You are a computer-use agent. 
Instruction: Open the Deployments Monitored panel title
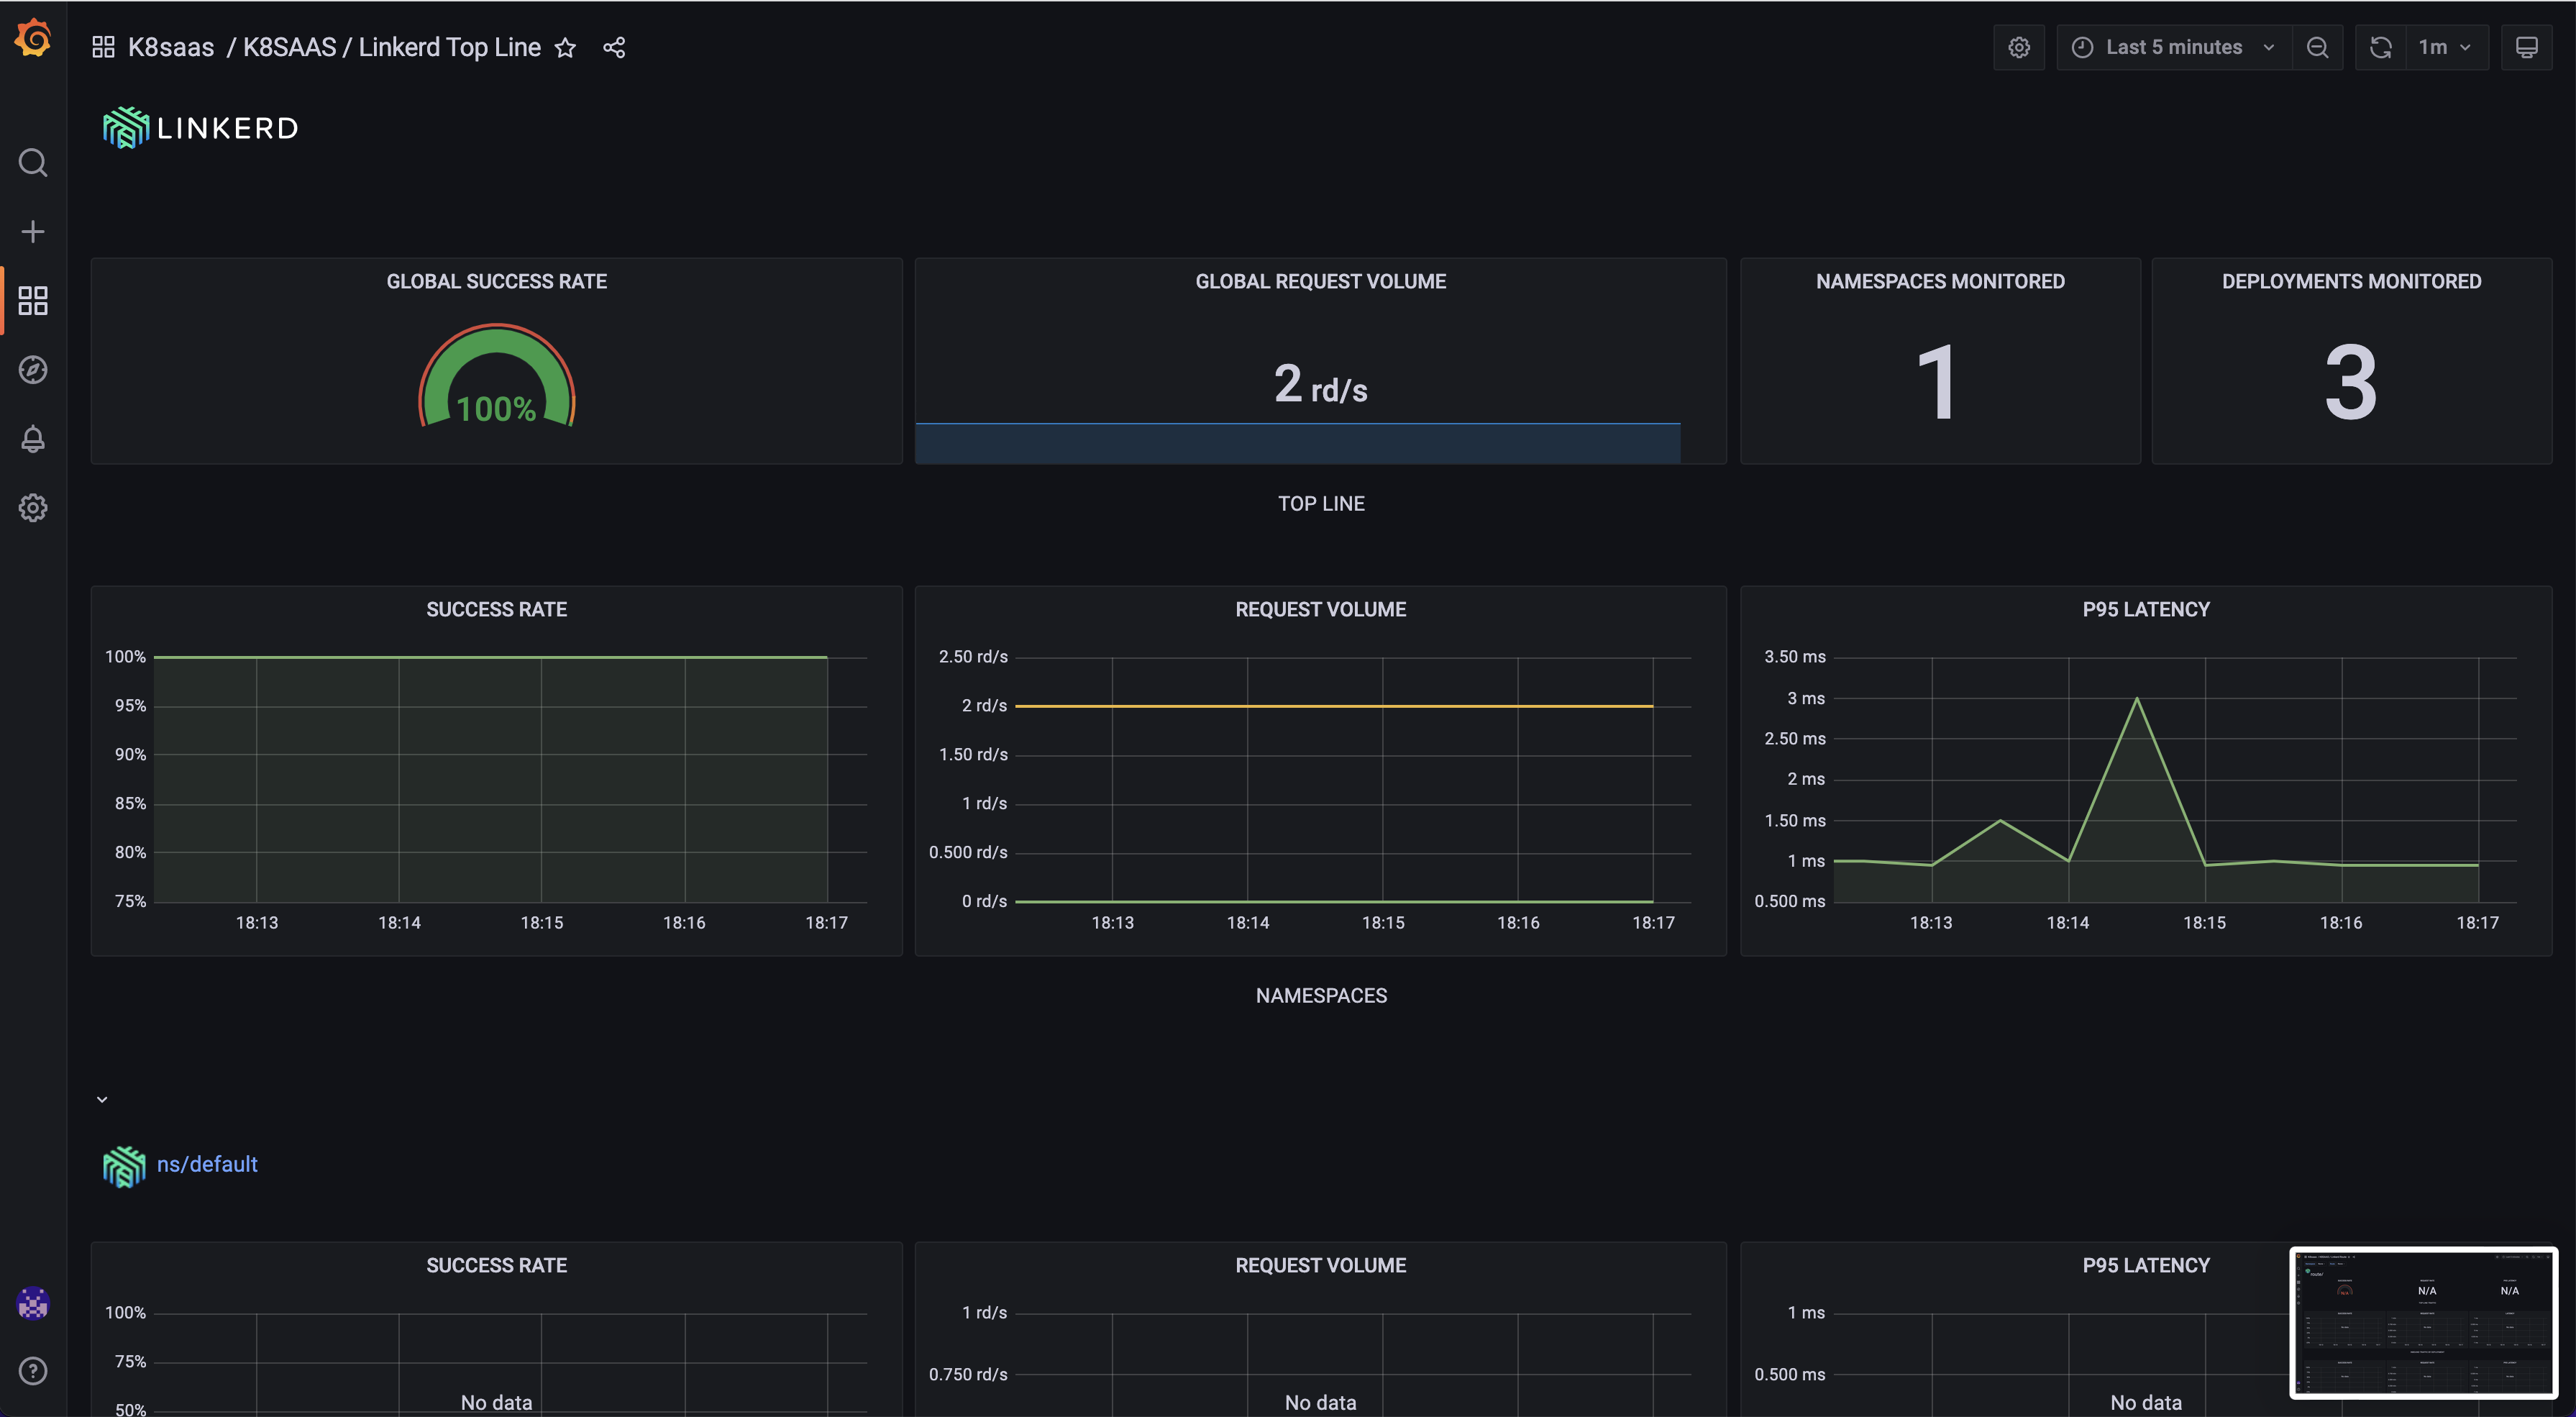coord(2351,281)
